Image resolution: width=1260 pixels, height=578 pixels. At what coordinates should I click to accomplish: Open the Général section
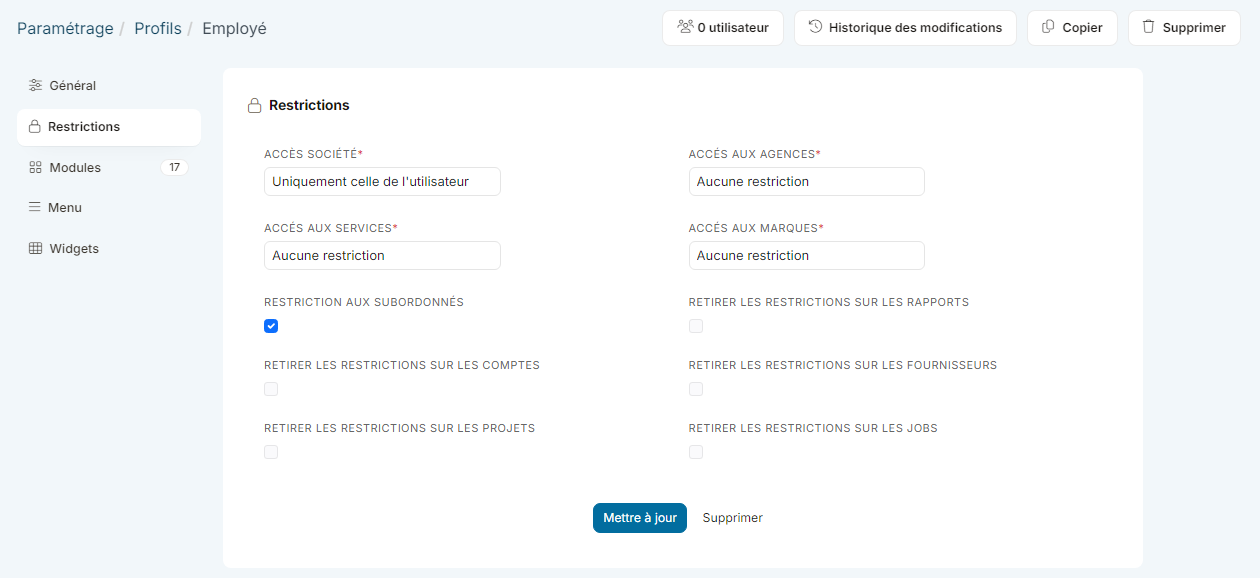[109, 86]
